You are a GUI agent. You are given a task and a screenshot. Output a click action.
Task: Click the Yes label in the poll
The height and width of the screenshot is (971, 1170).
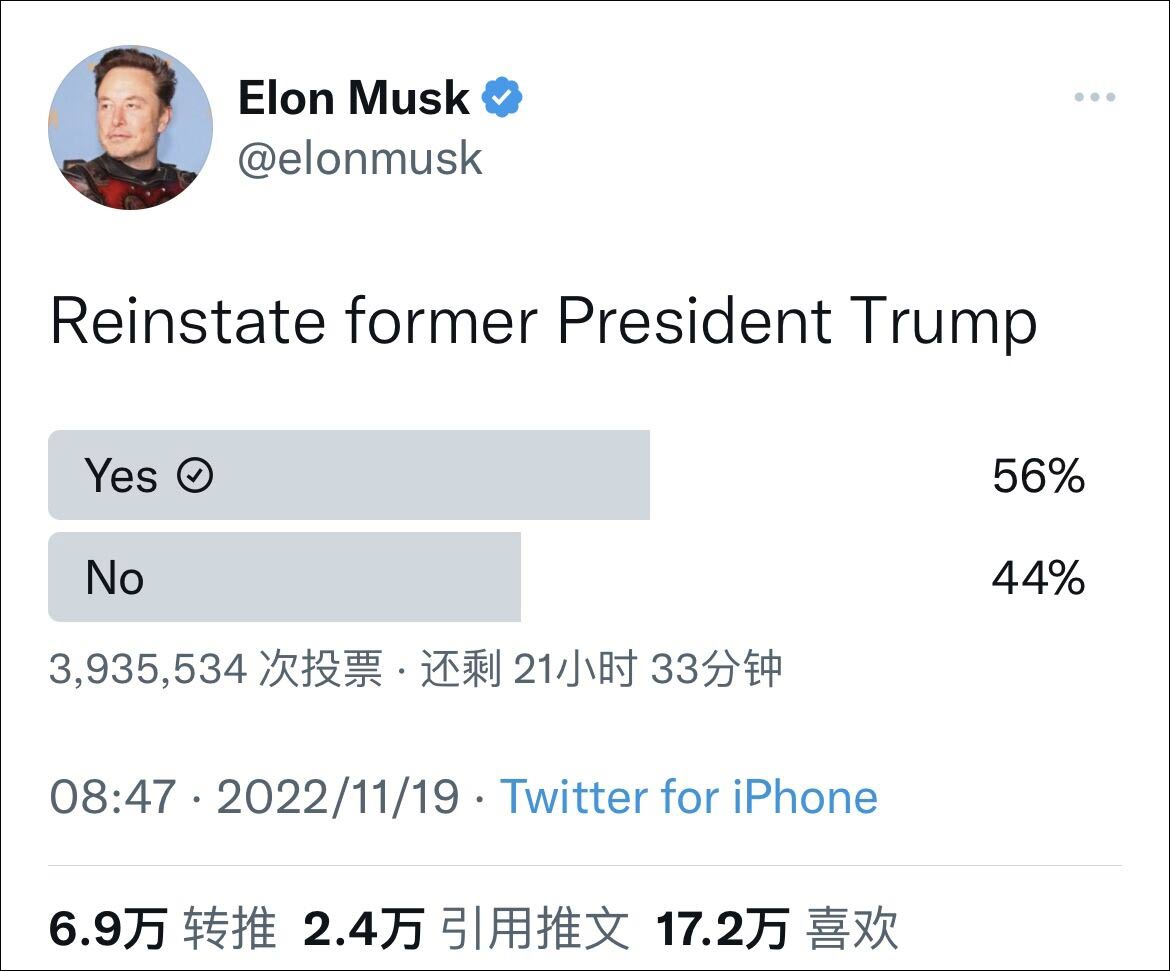pos(120,476)
